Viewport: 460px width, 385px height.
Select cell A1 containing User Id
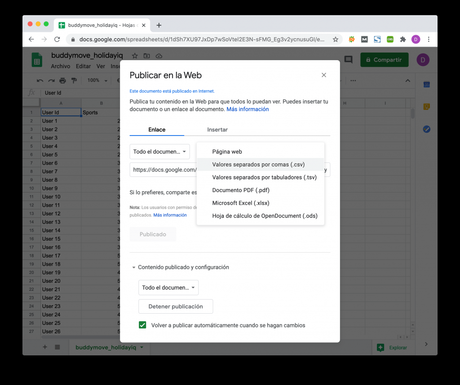61,112
